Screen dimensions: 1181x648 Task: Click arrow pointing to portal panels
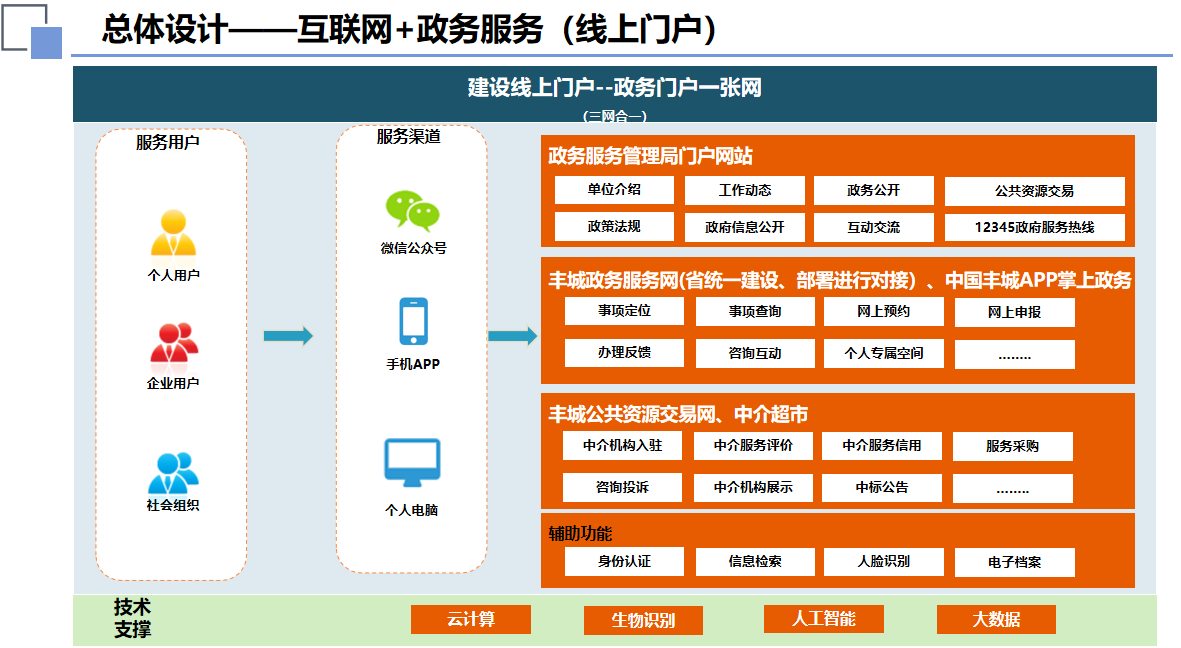pyautogui.click(x=512, y=336)
